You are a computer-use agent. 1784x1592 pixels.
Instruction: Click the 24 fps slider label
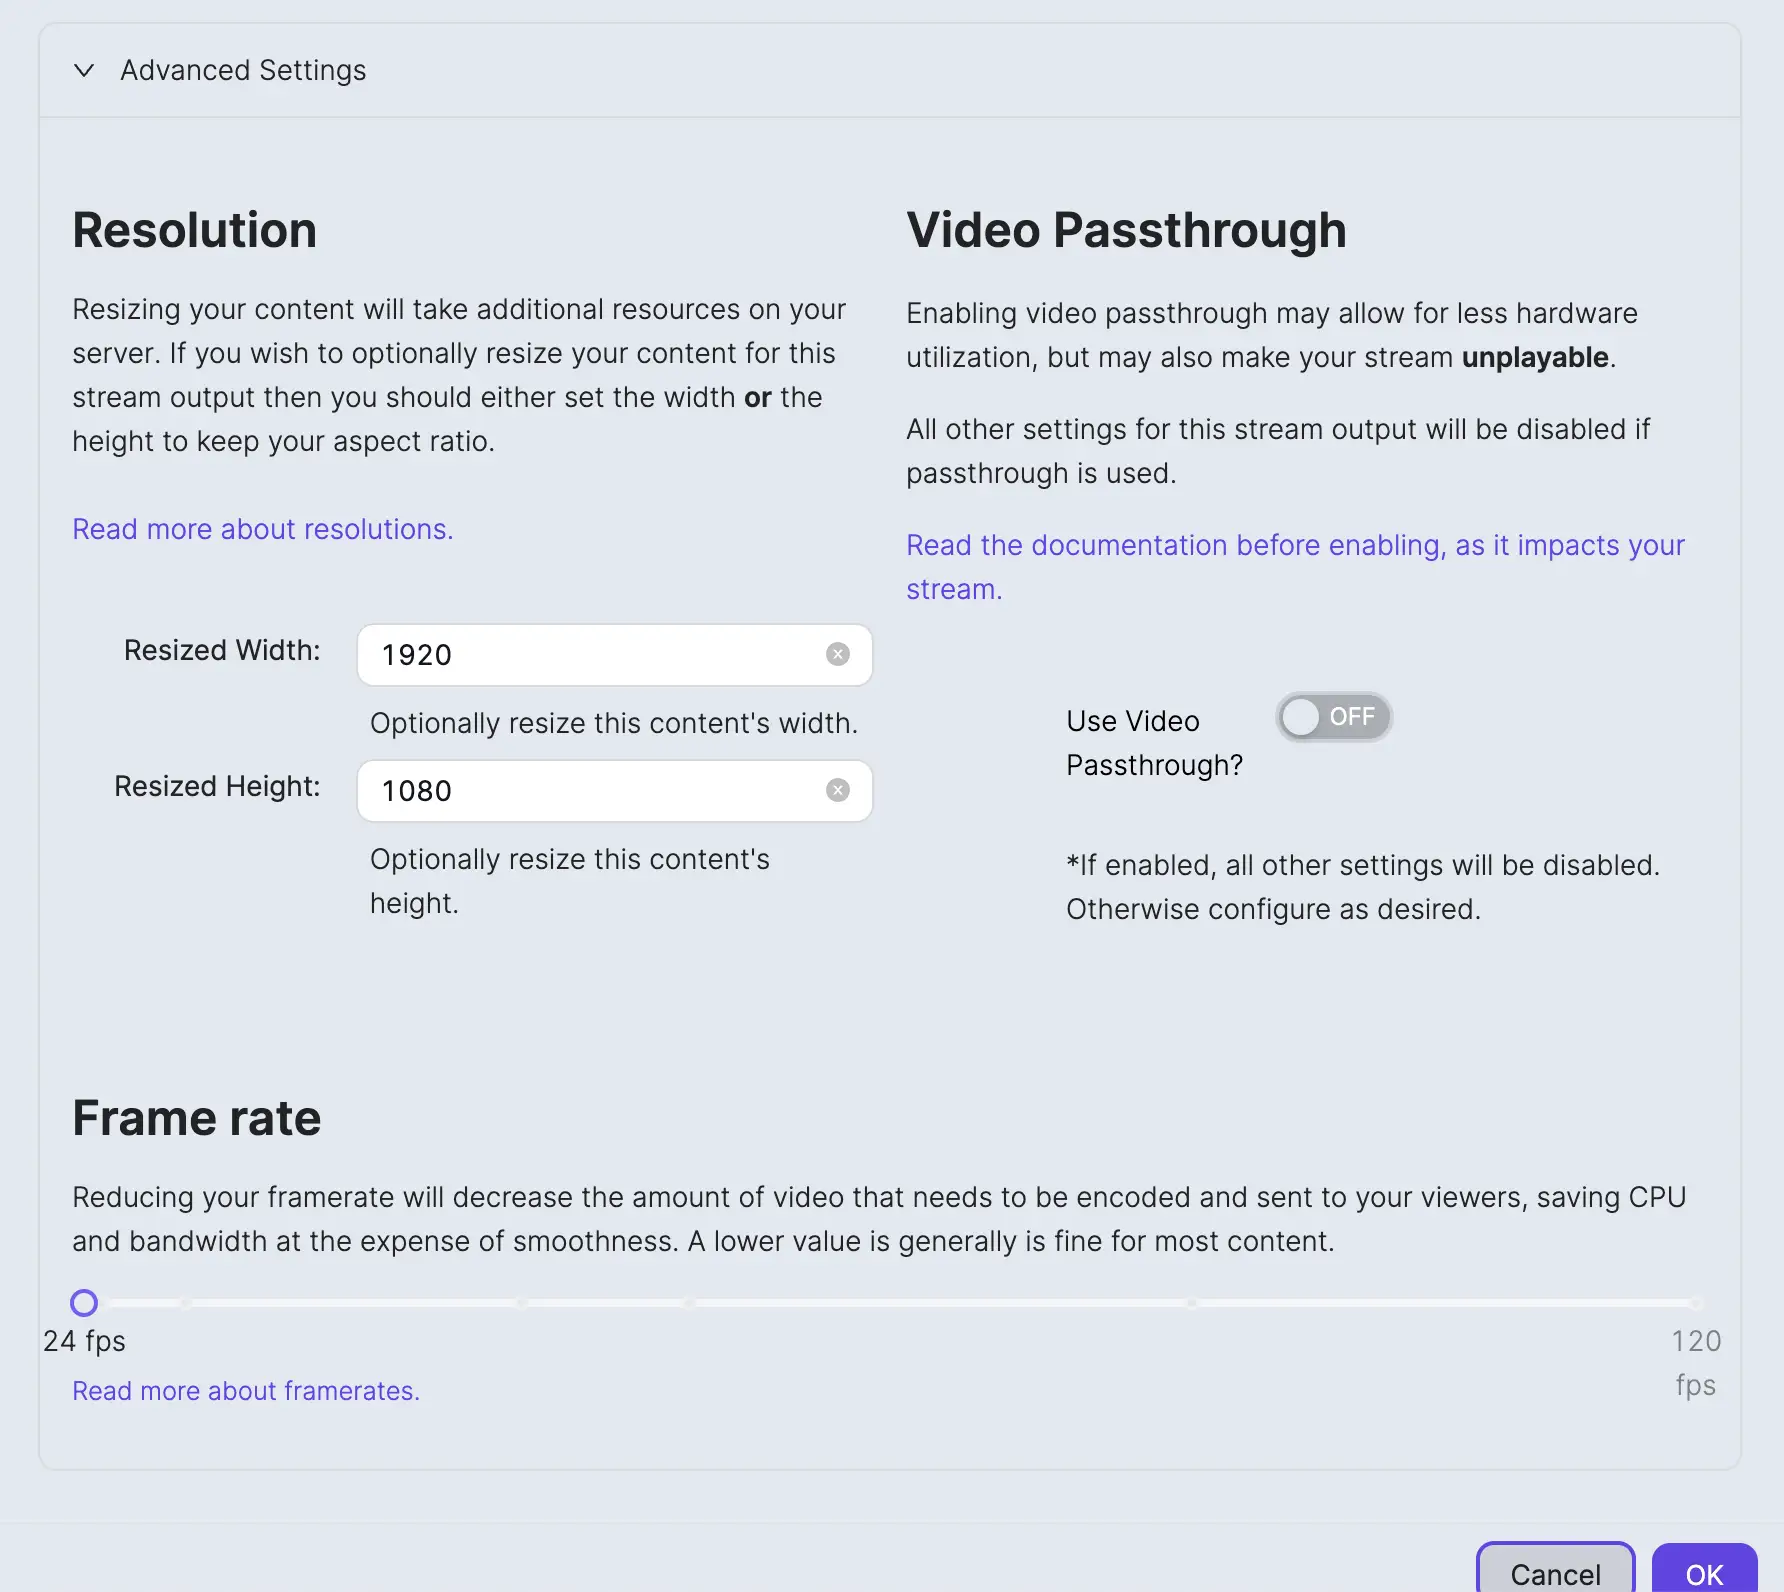[x=84, y=1341]
